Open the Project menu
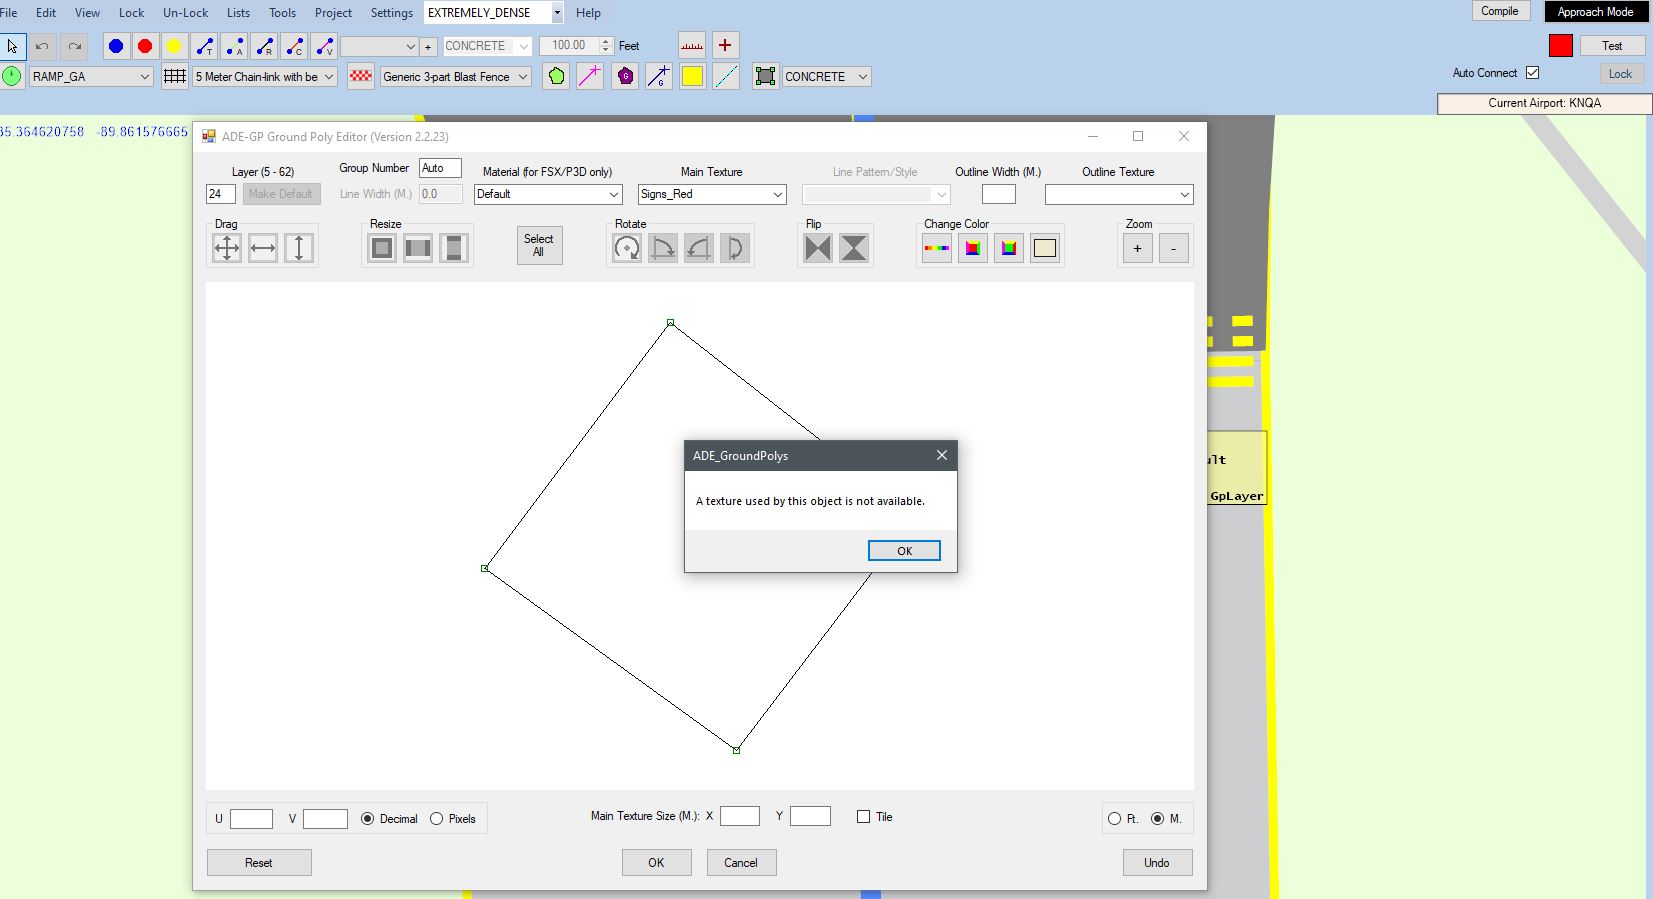Image resolution: width=1653 pixels, height=899 pixels. click(333, 13)
